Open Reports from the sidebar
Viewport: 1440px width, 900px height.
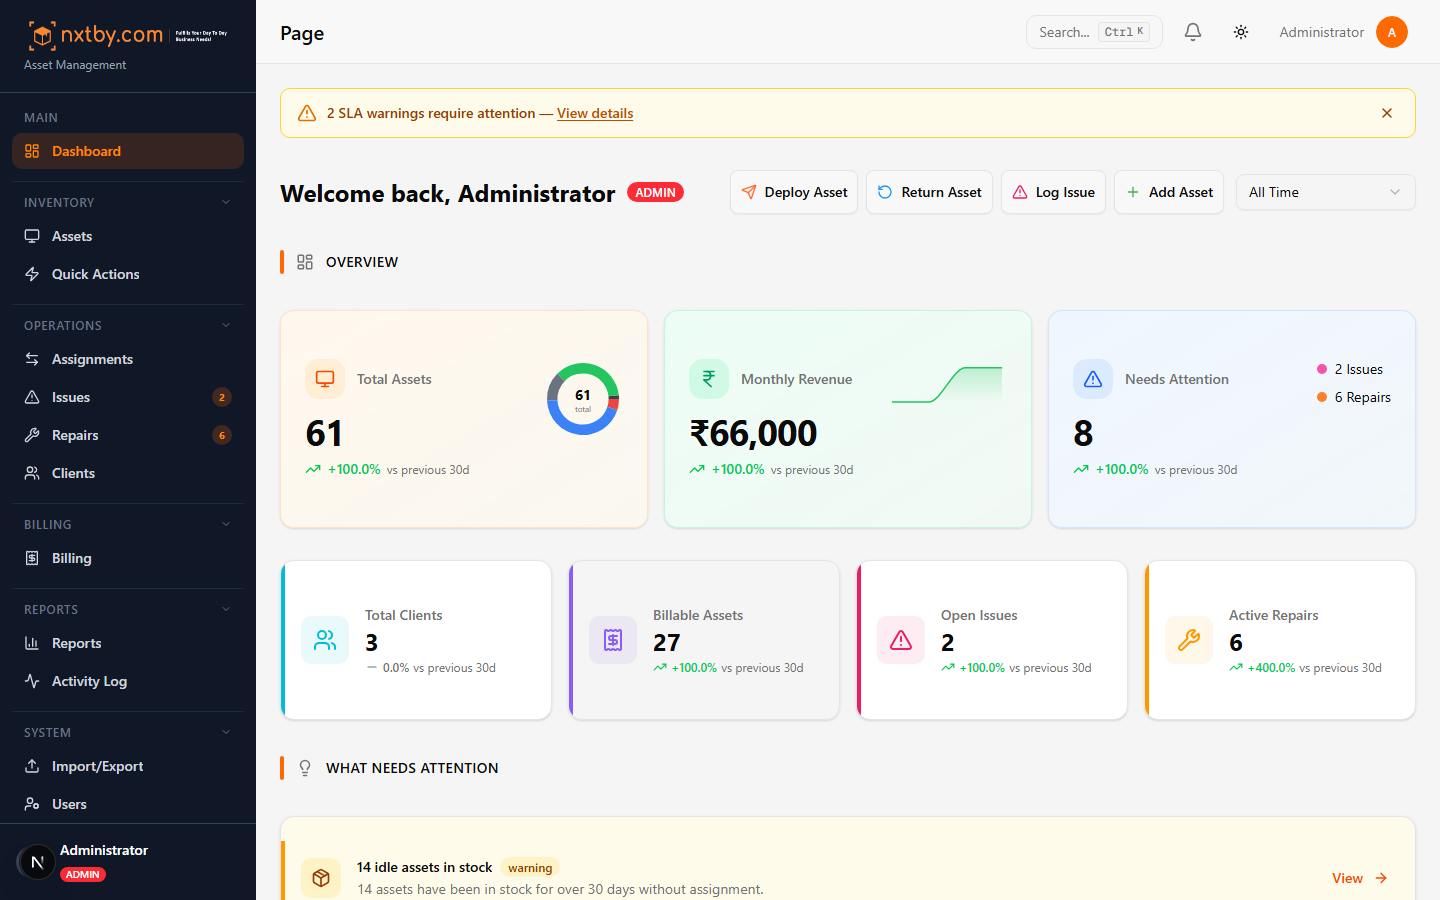[x=77, y=643]
